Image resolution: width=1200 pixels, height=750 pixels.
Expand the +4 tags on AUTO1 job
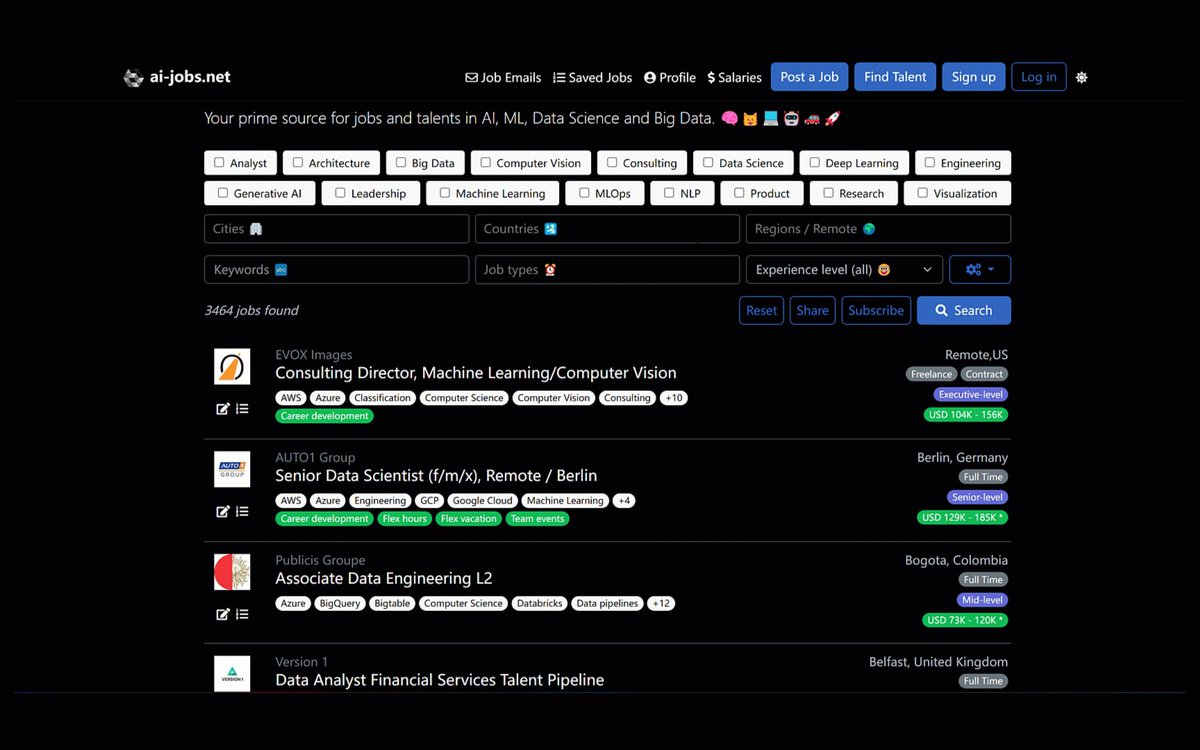coord(624,501)
